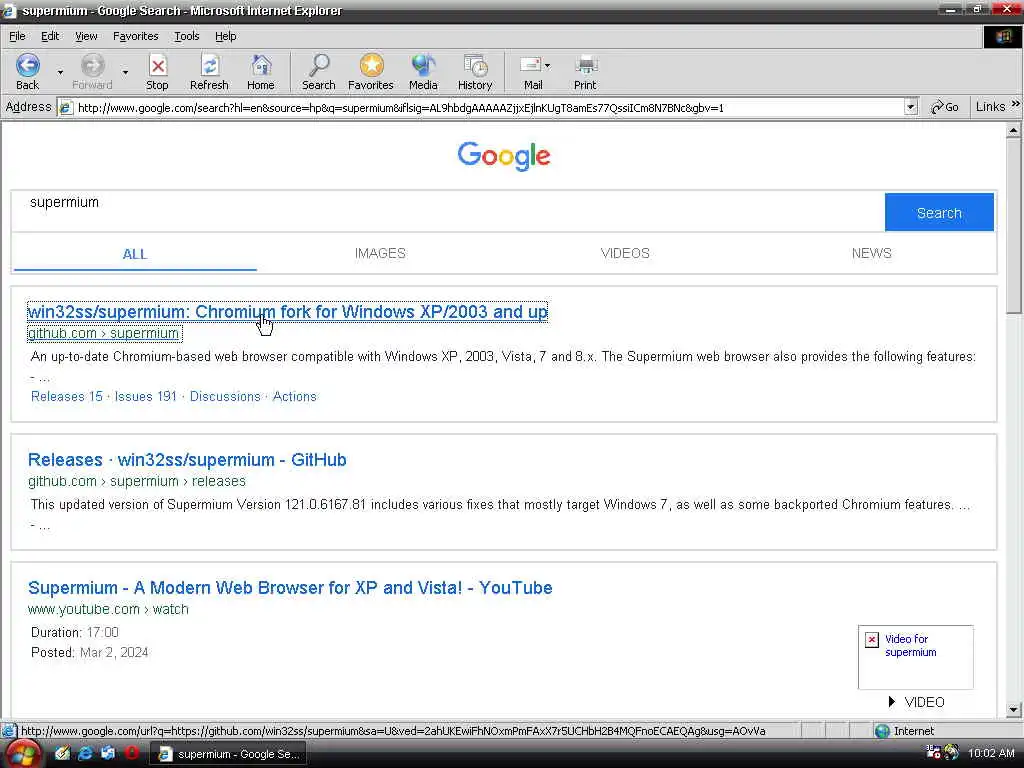Screen dimensions: 1024x768
Task: Stop page loading with the Stop icon
Action: 157,66
